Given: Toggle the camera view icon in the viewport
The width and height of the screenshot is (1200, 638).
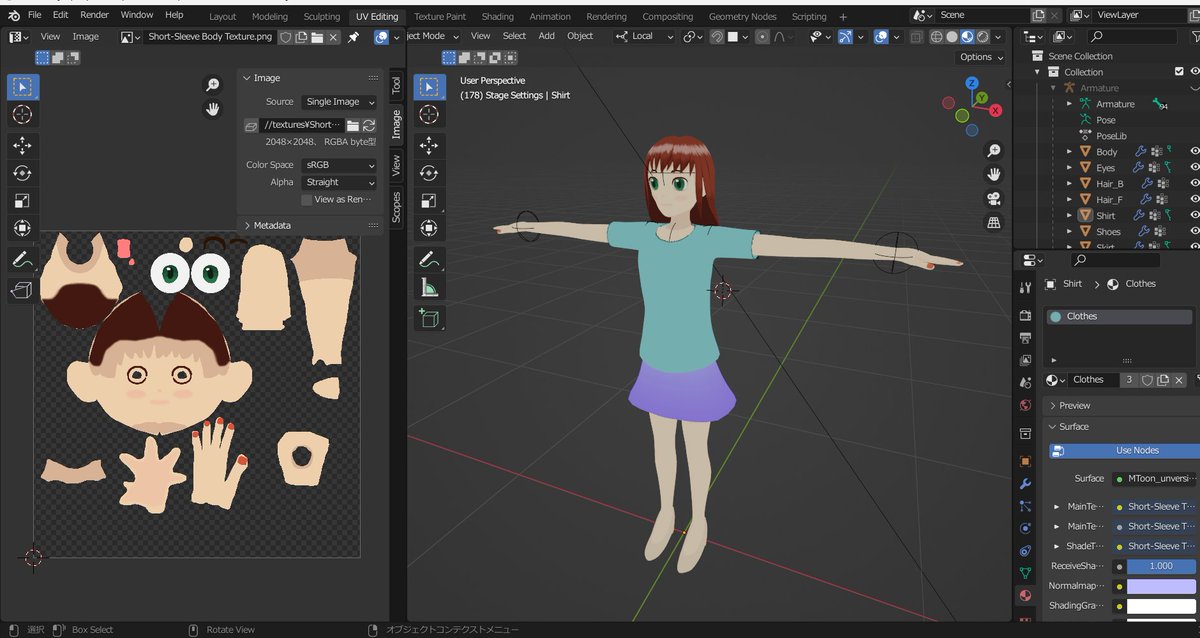Looking at the screenshot, I should click(994, 198).
